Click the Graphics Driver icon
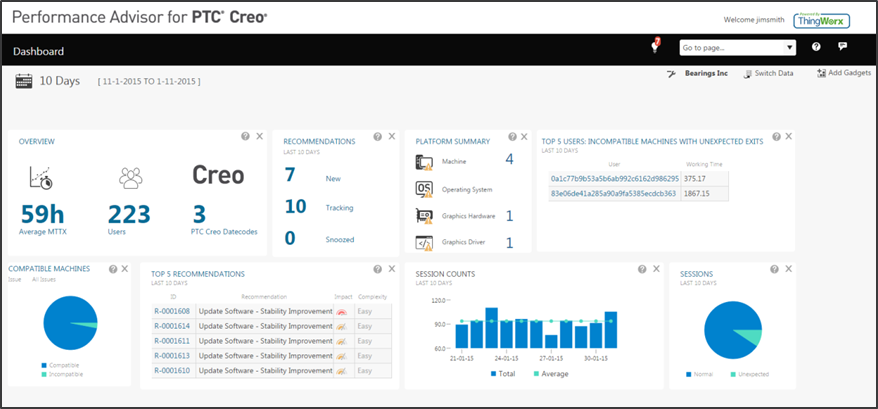 pyautogui.click(x=422, y=242)
